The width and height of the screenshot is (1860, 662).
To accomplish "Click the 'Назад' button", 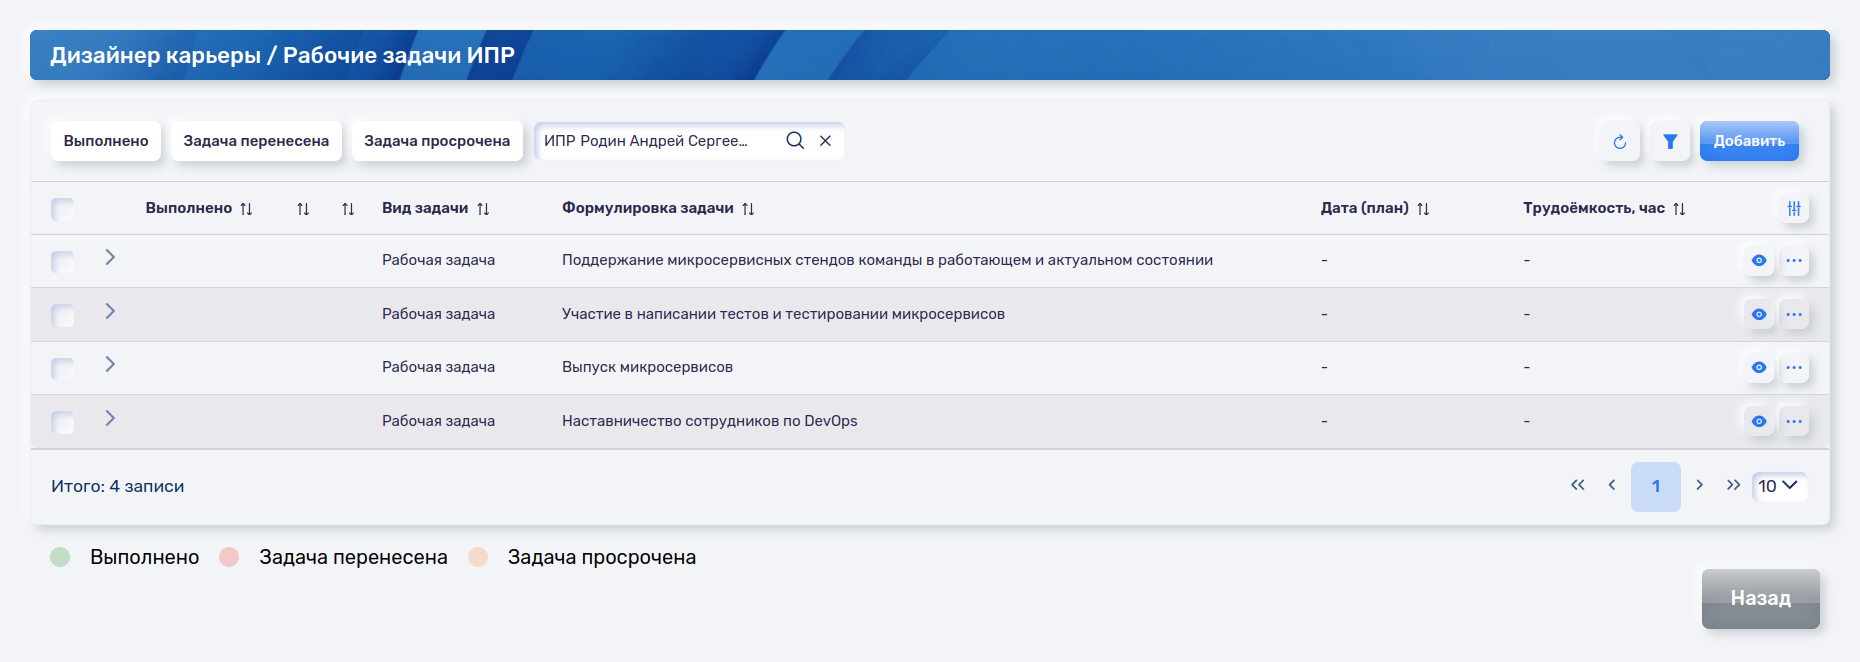I will point(1760,598).
